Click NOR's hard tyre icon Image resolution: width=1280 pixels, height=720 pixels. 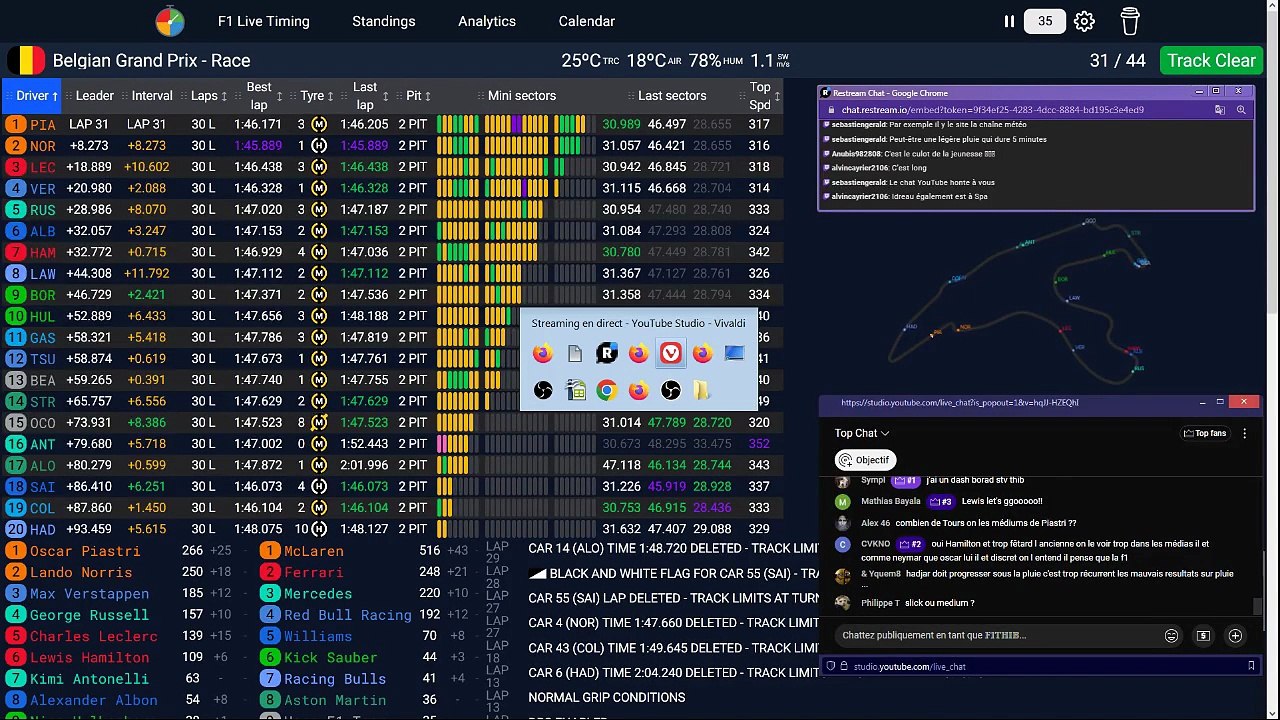tap(319, 145)
